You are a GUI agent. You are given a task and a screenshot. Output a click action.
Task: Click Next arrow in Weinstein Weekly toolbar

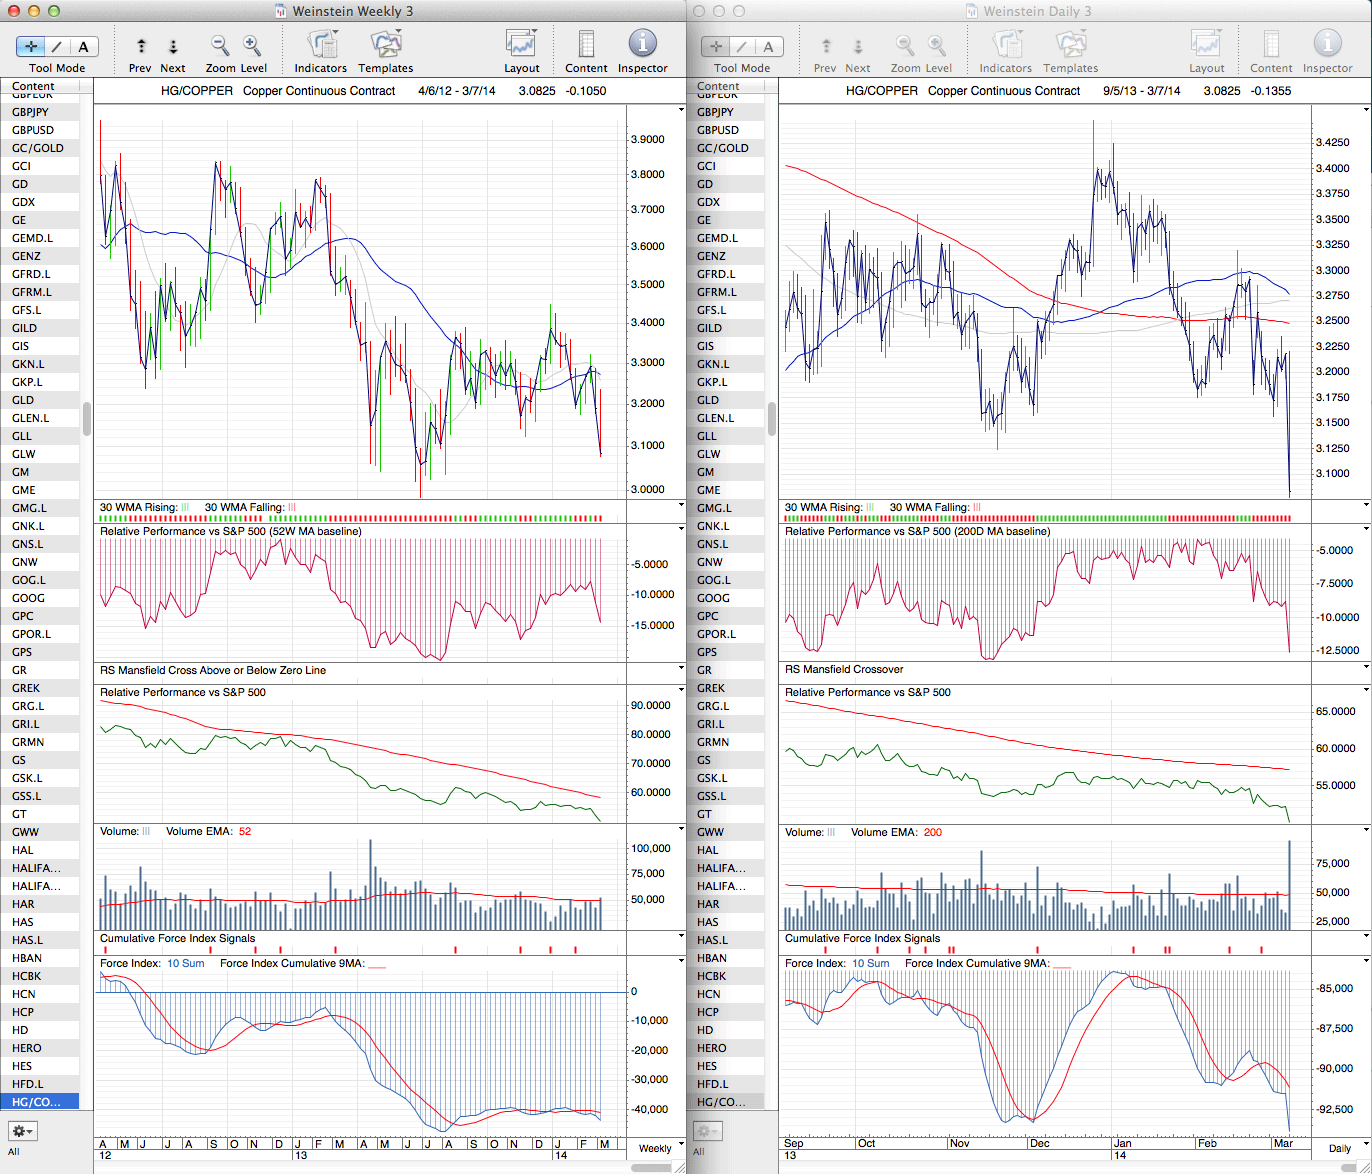tap(173, 47)
